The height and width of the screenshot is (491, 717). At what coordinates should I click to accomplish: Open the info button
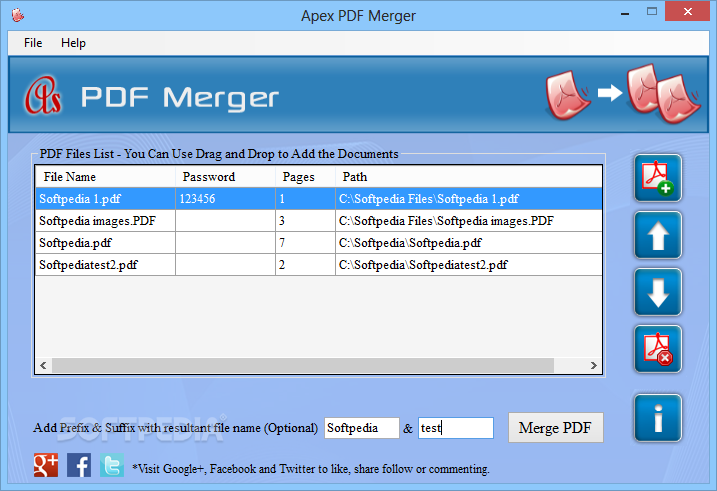click(658, 418)
